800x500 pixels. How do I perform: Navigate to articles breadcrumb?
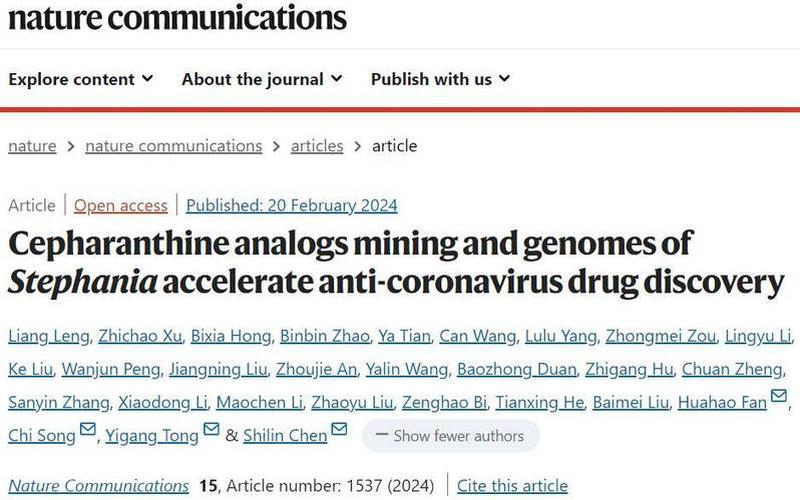pos(317,146)
